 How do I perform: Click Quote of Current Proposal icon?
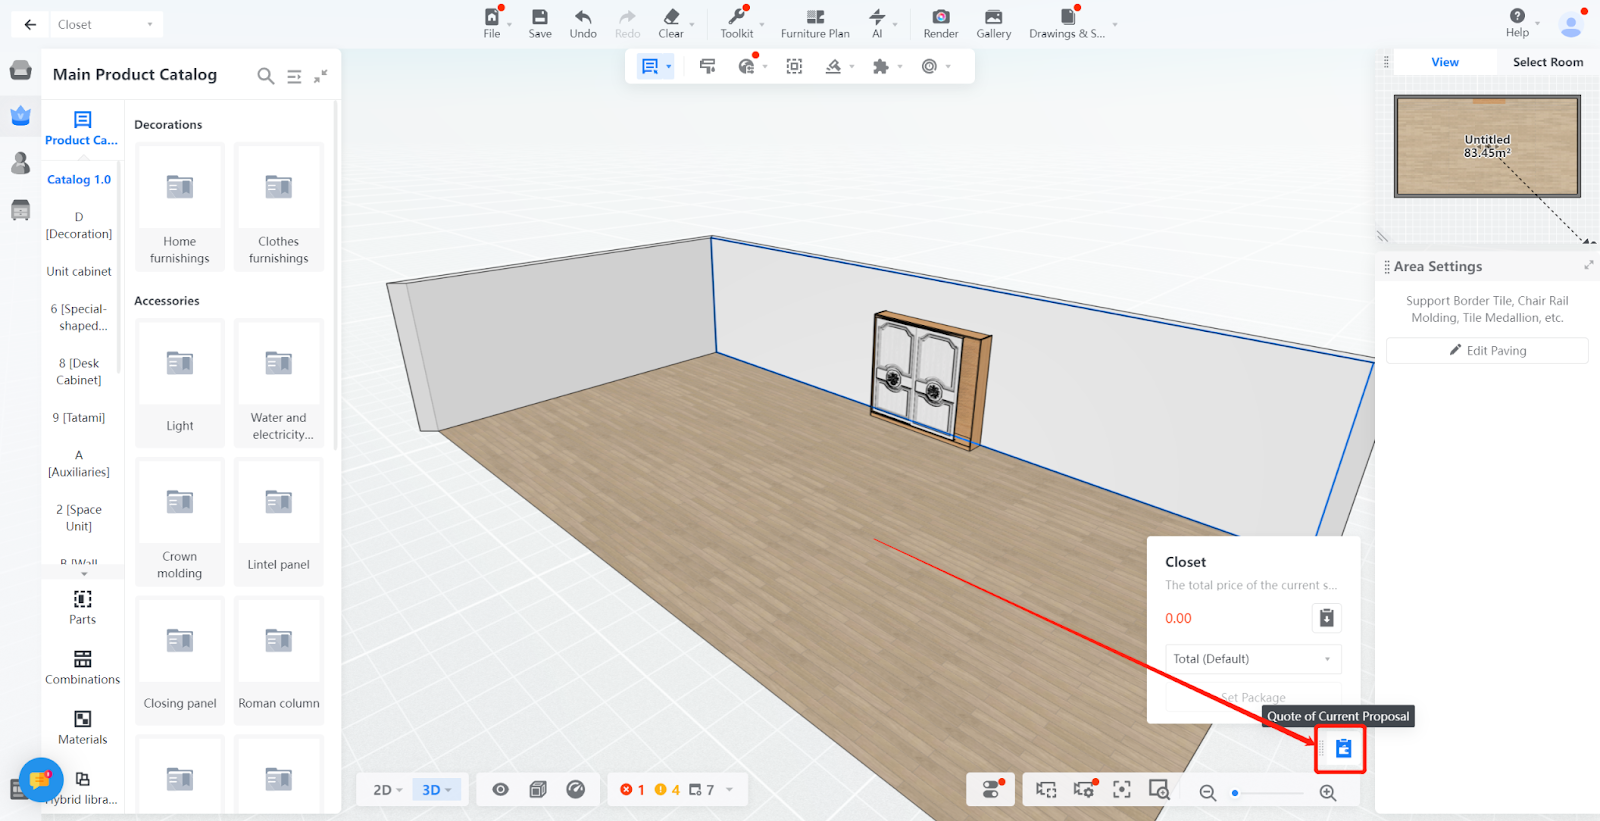[x=1343, y=748]
